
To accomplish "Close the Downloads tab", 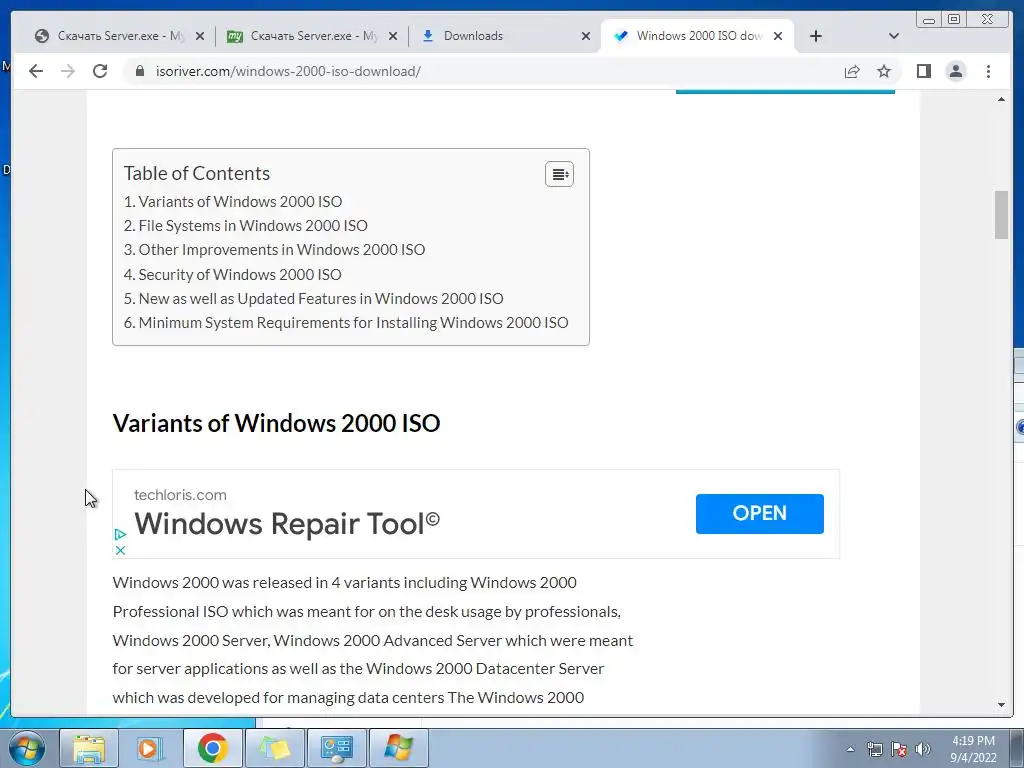I will pyautogui.click(x=586, y=36).
